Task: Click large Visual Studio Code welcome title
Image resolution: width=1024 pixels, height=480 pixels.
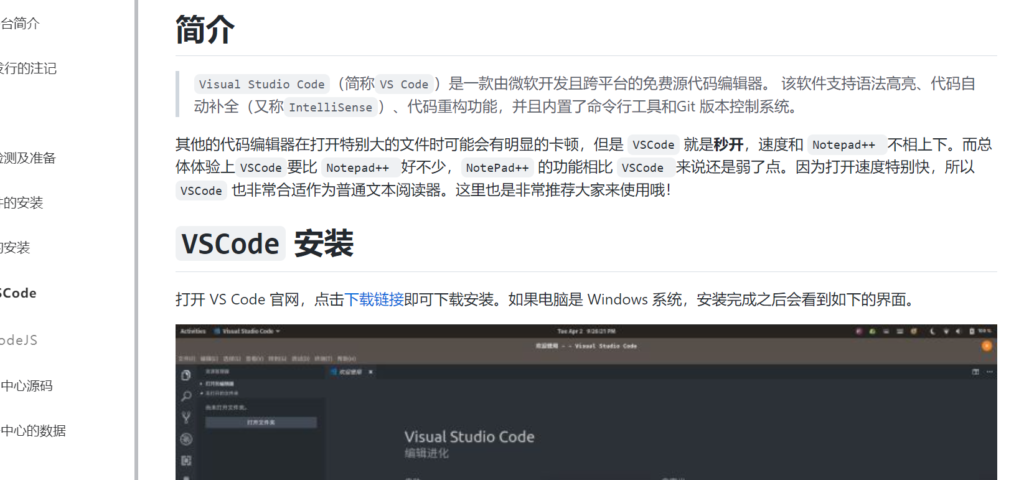Action: [469, 437]
